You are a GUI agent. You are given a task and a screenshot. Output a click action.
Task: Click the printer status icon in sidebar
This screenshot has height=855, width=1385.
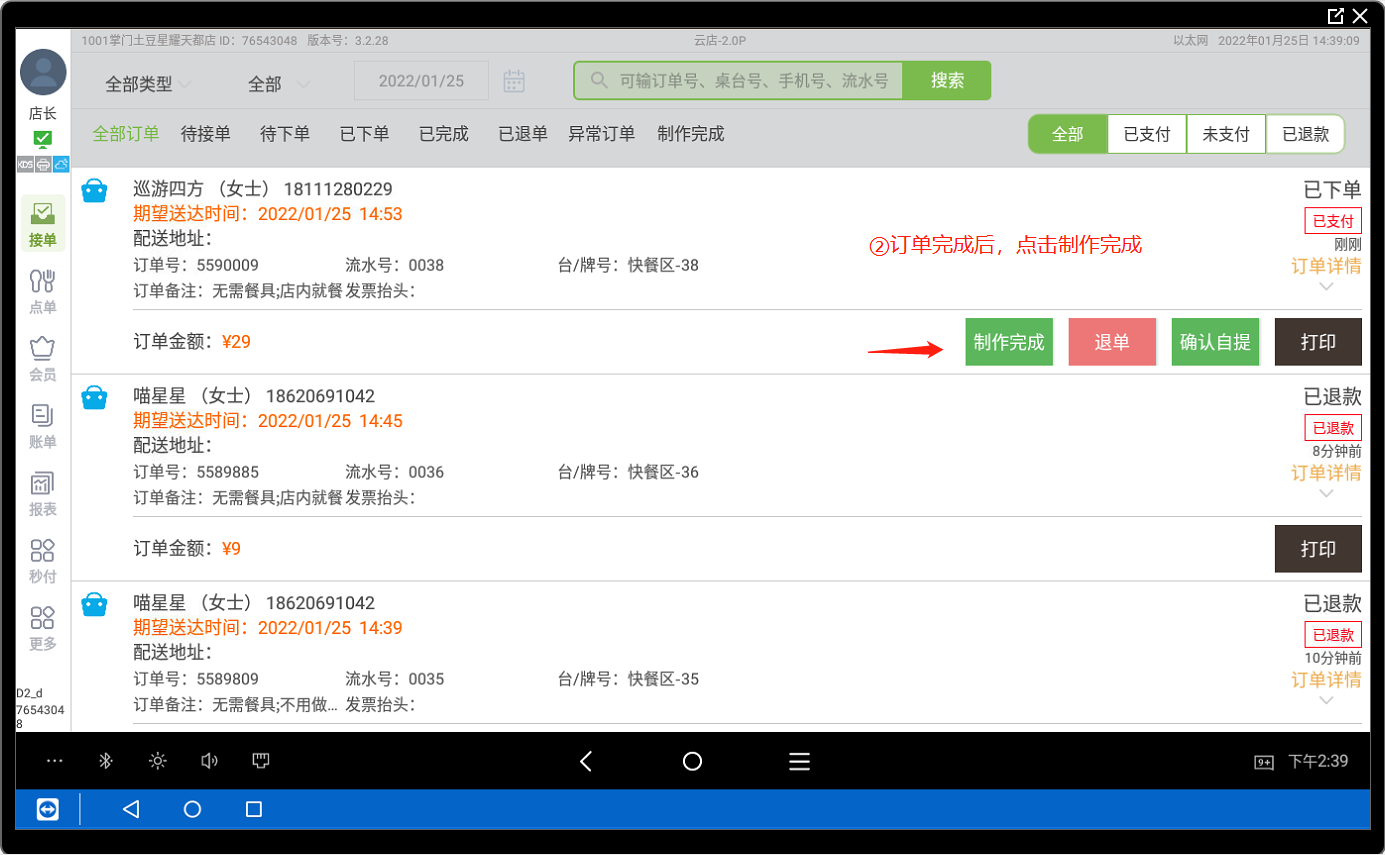click(x=43, y=164)
